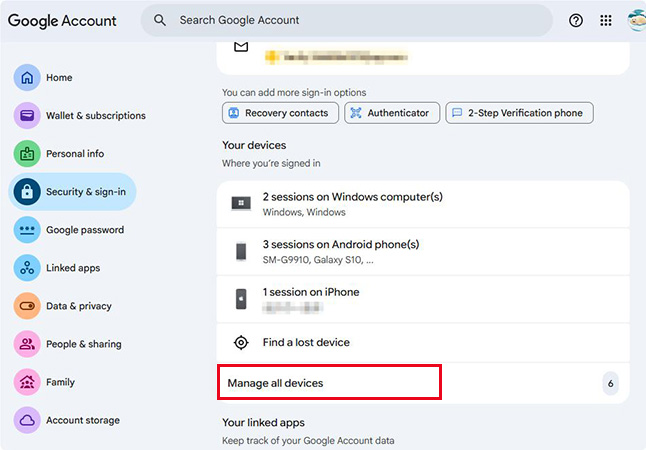
Task: Click the profile avatar picture
Action: [637, 20]
